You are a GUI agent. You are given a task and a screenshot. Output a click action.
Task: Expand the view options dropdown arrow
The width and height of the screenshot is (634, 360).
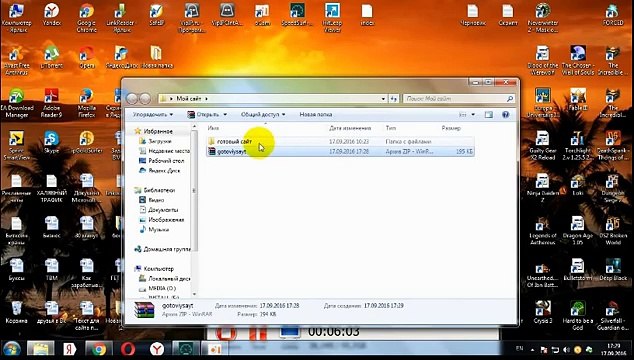pos(473,114)
